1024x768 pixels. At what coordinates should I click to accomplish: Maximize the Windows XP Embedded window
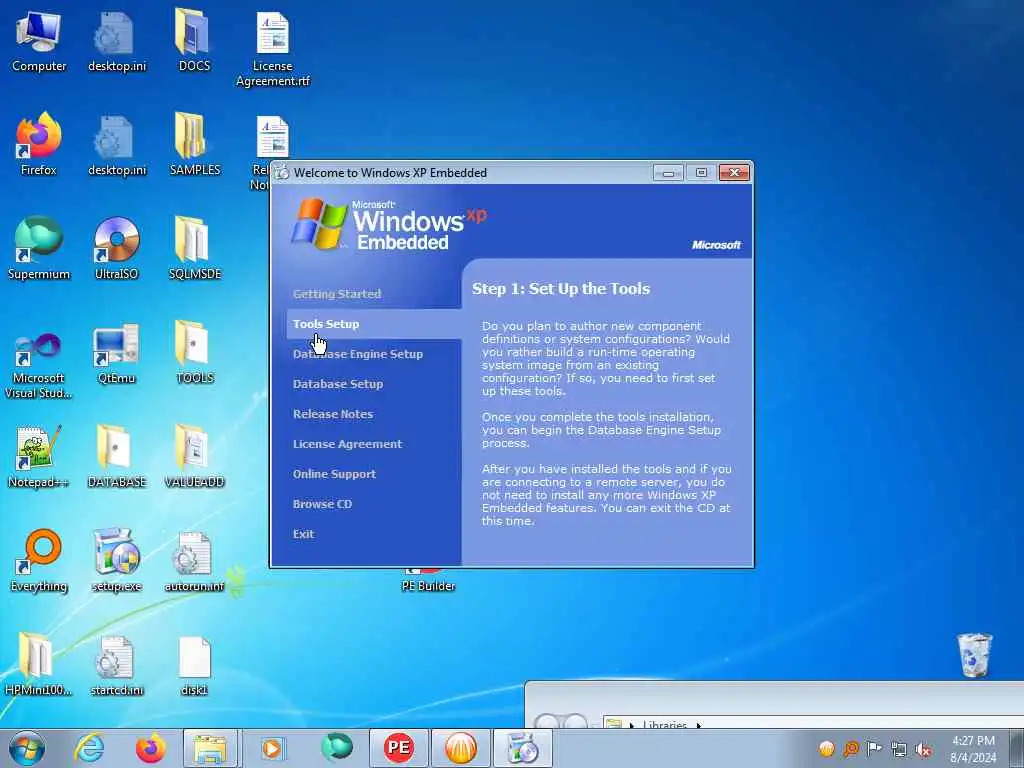tap(701, 172)
